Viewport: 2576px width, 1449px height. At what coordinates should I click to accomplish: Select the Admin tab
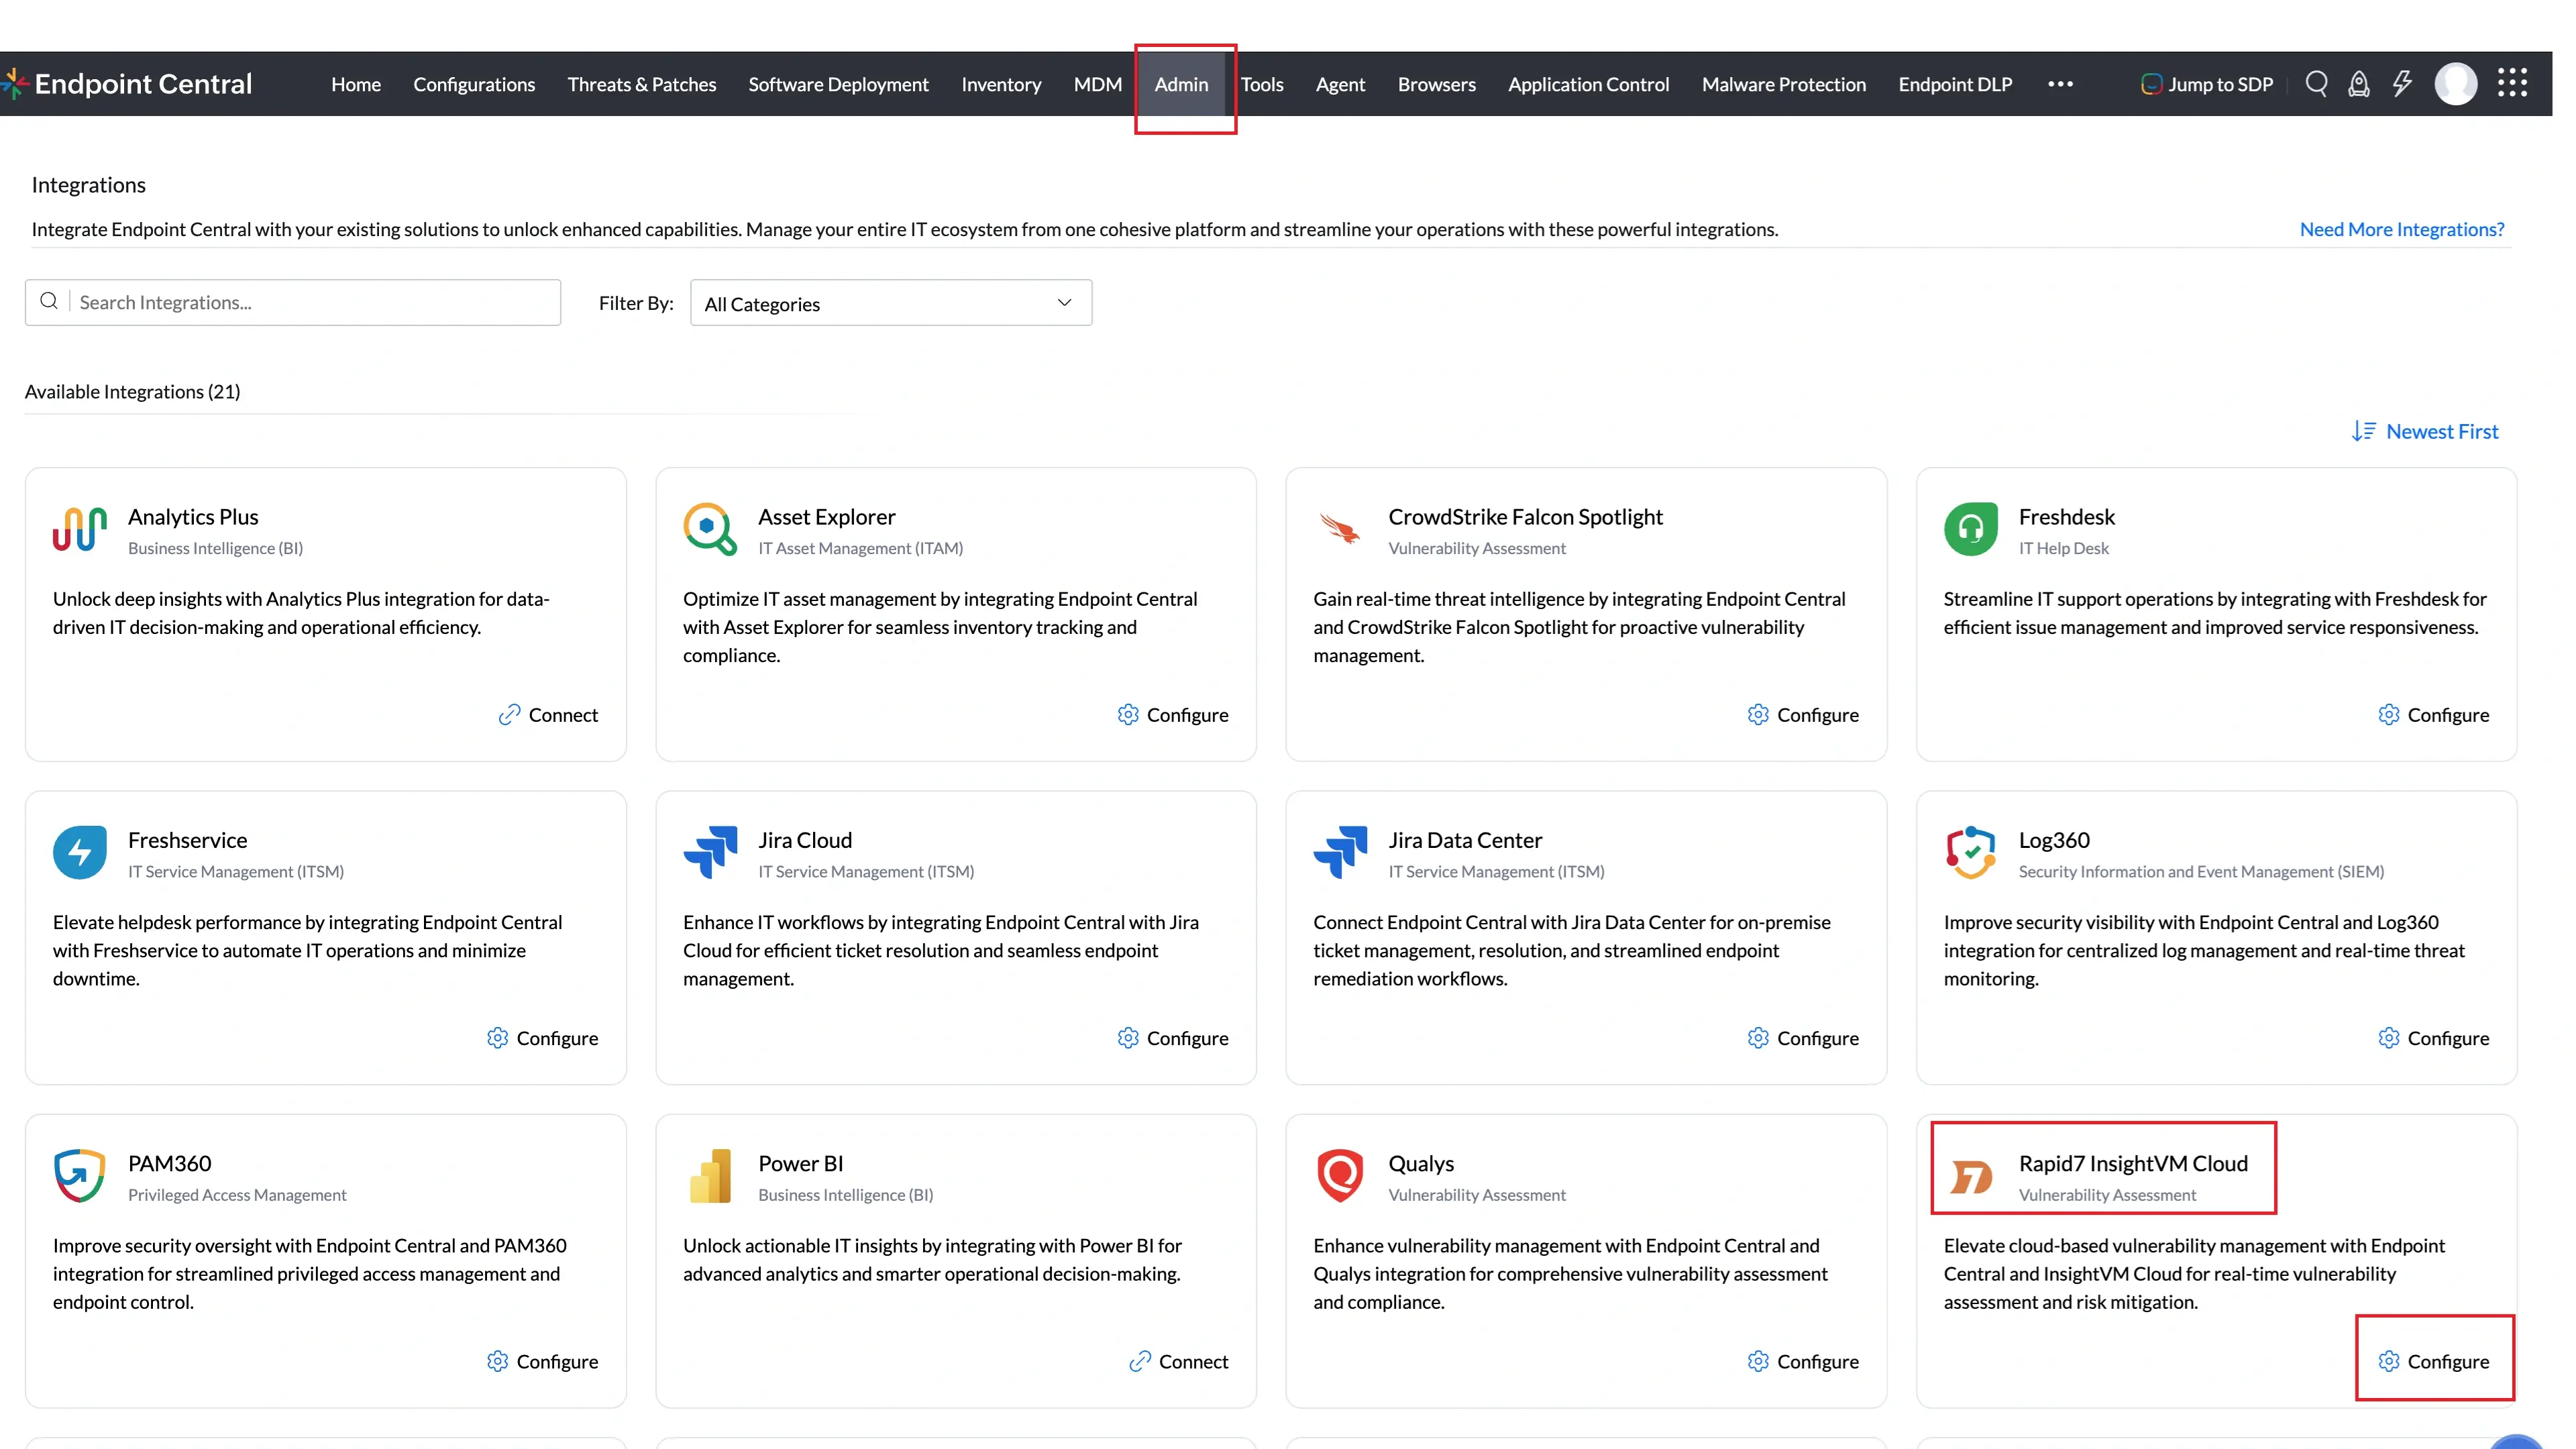click(1181, 84)
